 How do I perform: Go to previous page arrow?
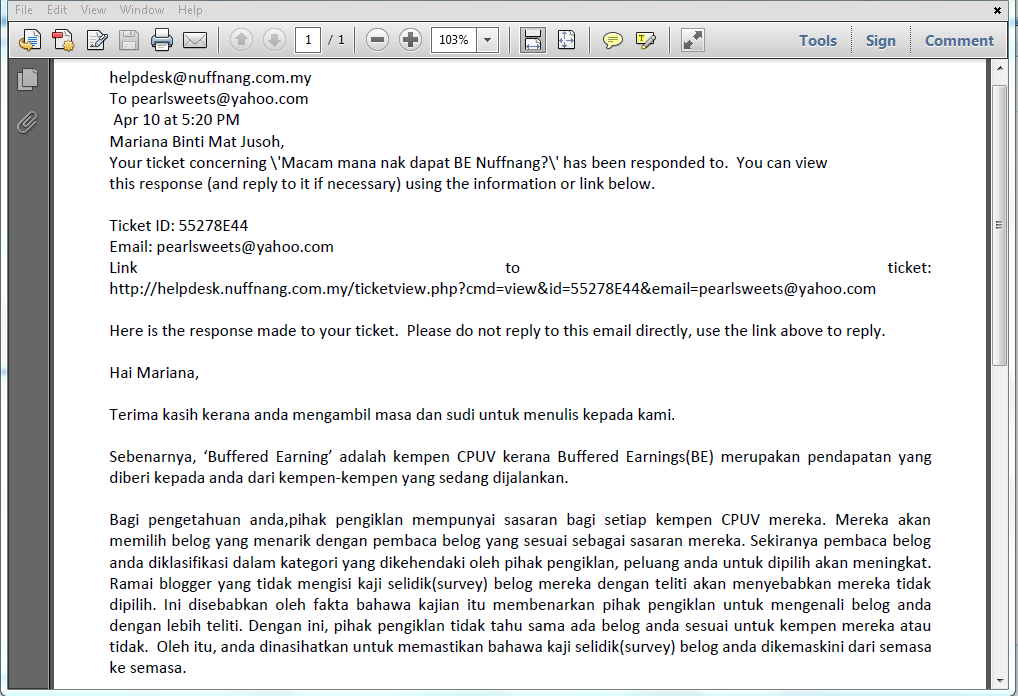point(241,40)
